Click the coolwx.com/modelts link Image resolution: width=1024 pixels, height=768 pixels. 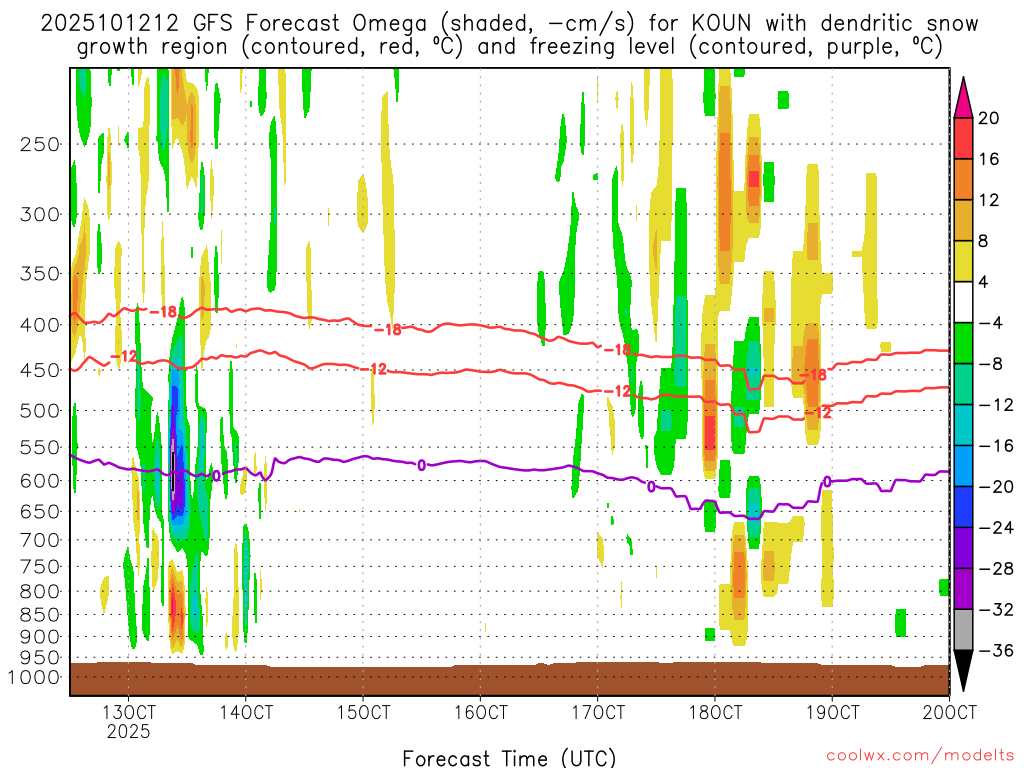point(920,756)
